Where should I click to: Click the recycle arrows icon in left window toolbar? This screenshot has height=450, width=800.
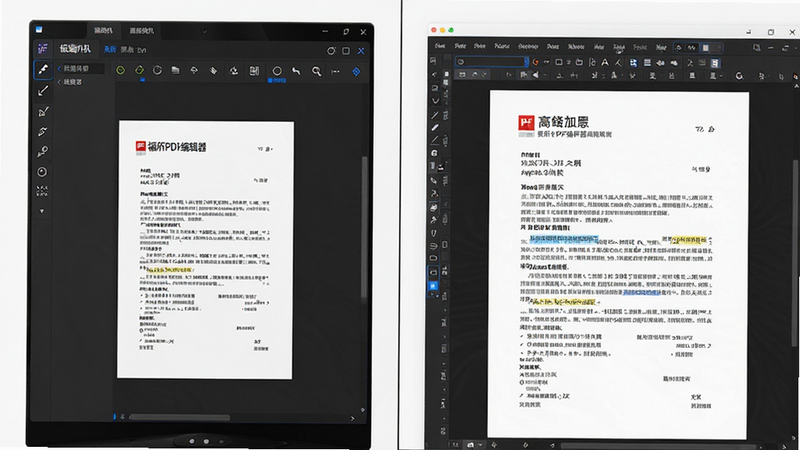tap(234, 71)
